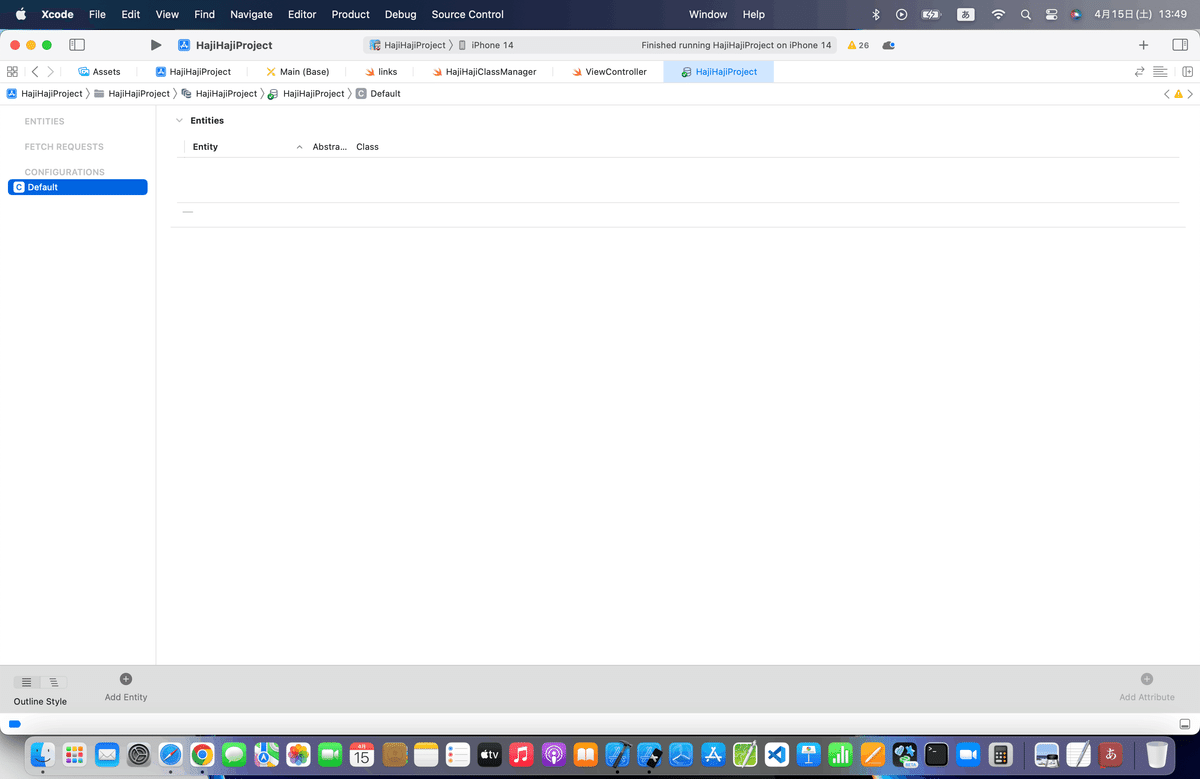Go back in editor history

coord(35,72)
